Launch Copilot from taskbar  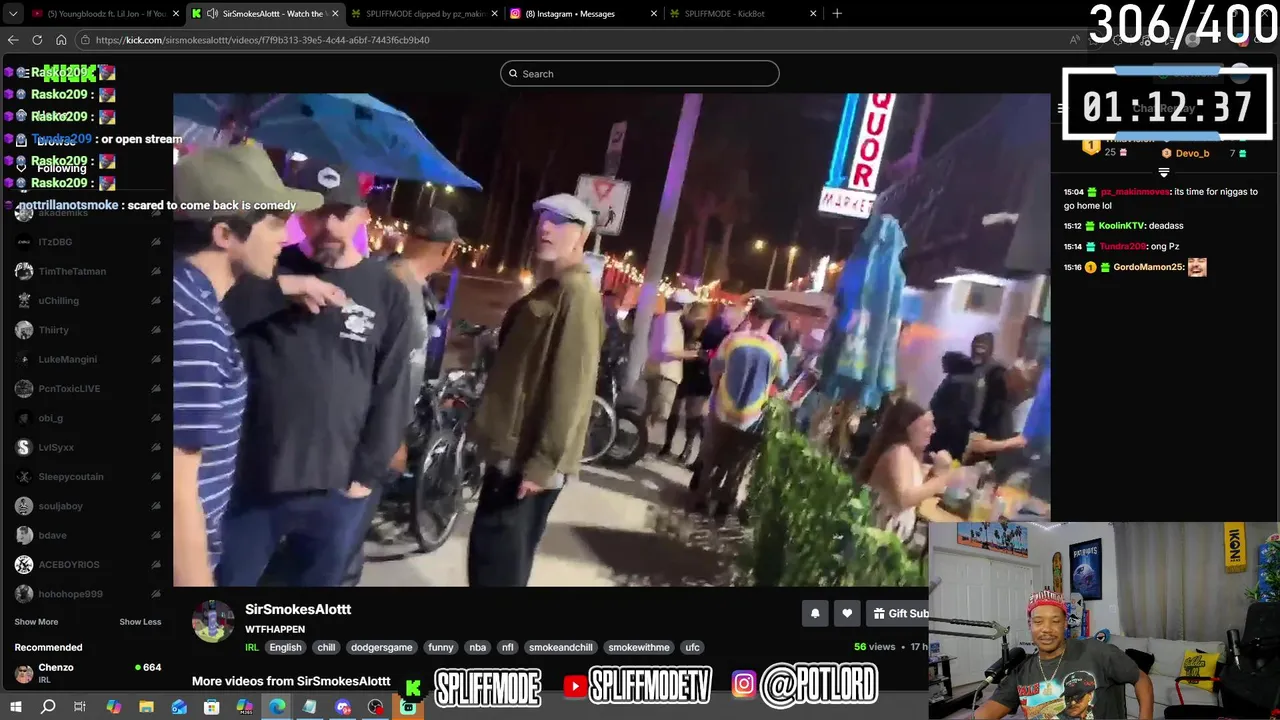pyautogui.click(x=113, y=707)
